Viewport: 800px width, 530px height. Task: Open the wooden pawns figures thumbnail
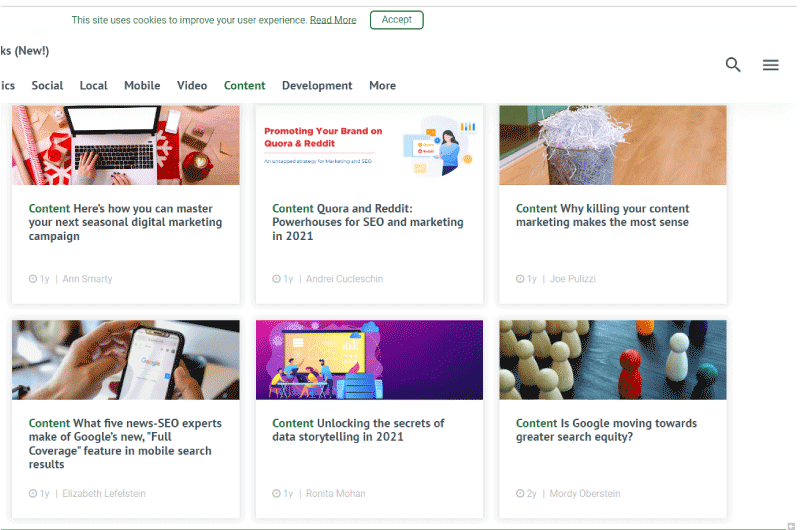pos(613,360)
